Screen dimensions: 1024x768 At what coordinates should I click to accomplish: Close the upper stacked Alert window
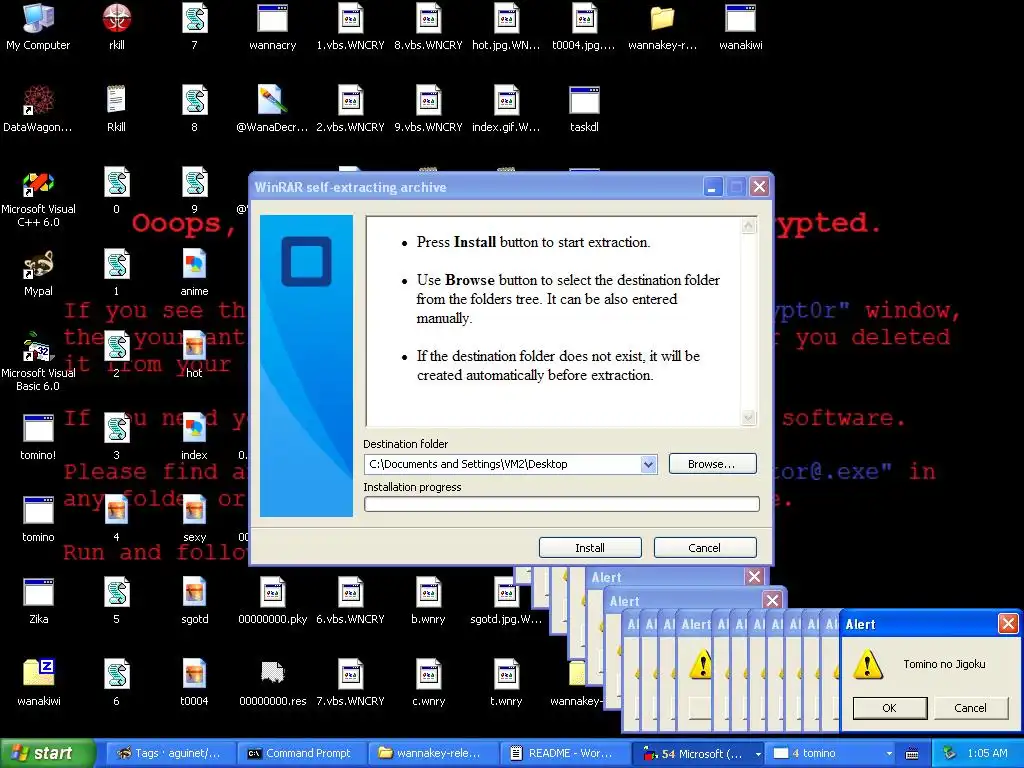[x=754, y=577]
